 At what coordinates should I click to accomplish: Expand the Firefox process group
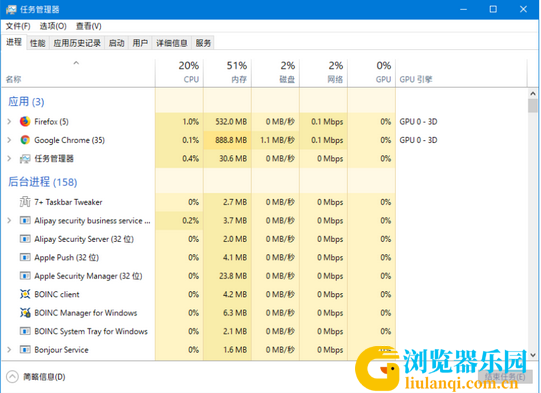point(9,121)
